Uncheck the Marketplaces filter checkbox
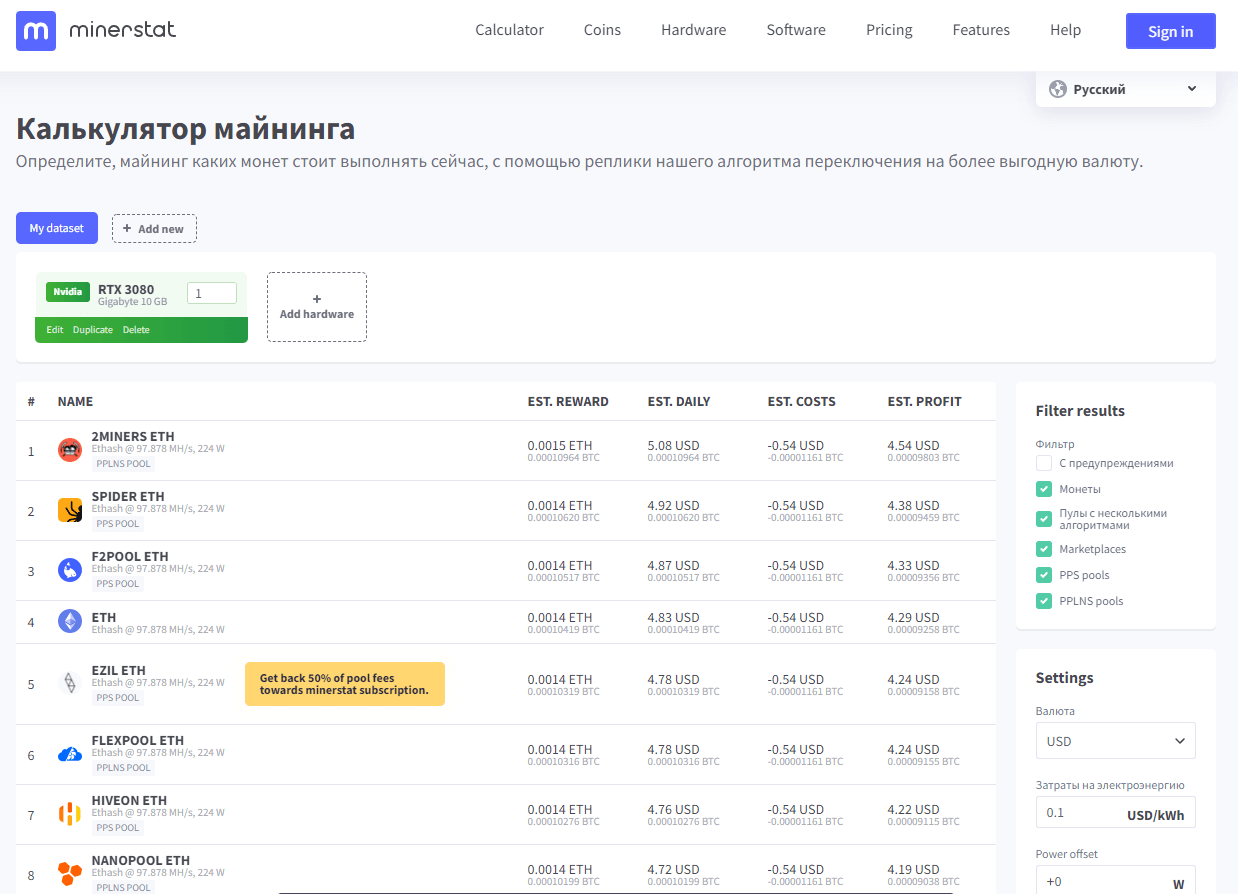The image size is (1238, 894). point(1044,549)
